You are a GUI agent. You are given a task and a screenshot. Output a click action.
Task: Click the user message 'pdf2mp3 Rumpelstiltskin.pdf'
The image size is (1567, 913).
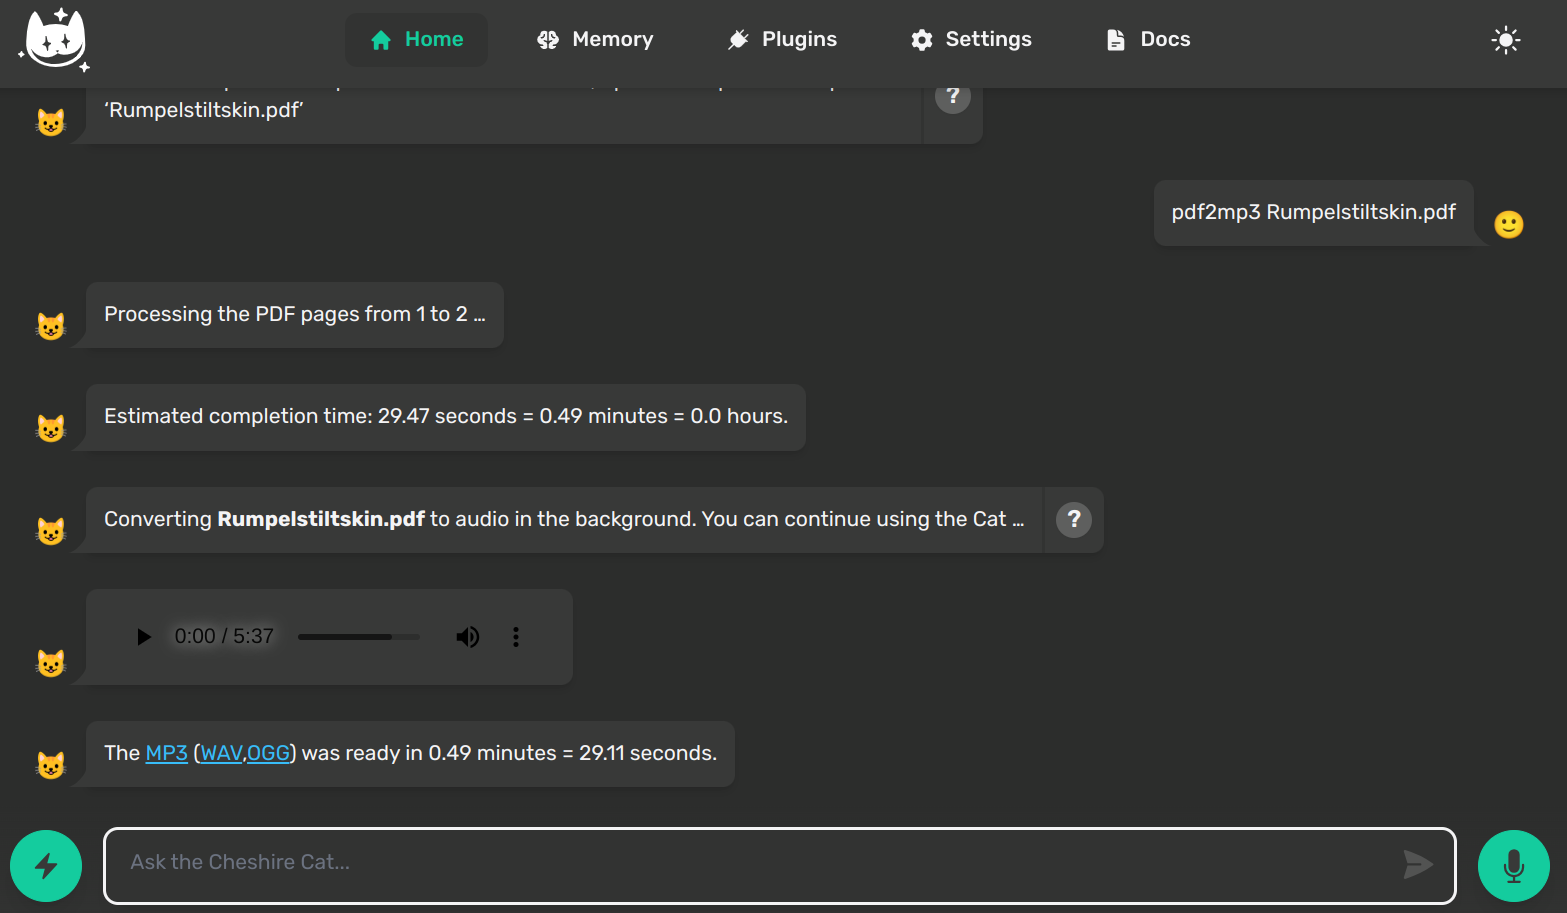tap(1314, 213)
